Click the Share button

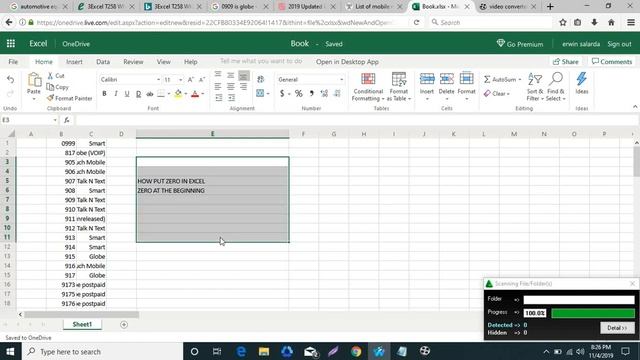tap(566, 62)
